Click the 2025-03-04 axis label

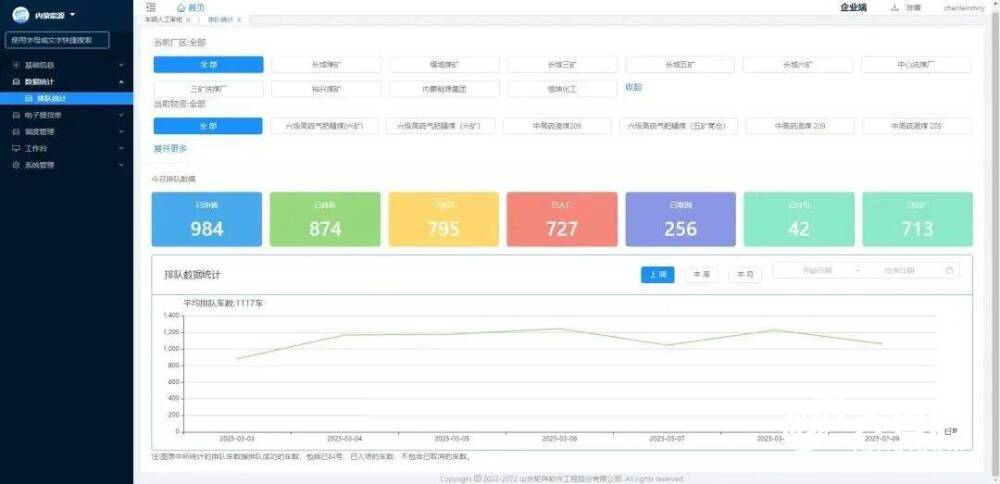pyautogui.click(x=344, y=439)
